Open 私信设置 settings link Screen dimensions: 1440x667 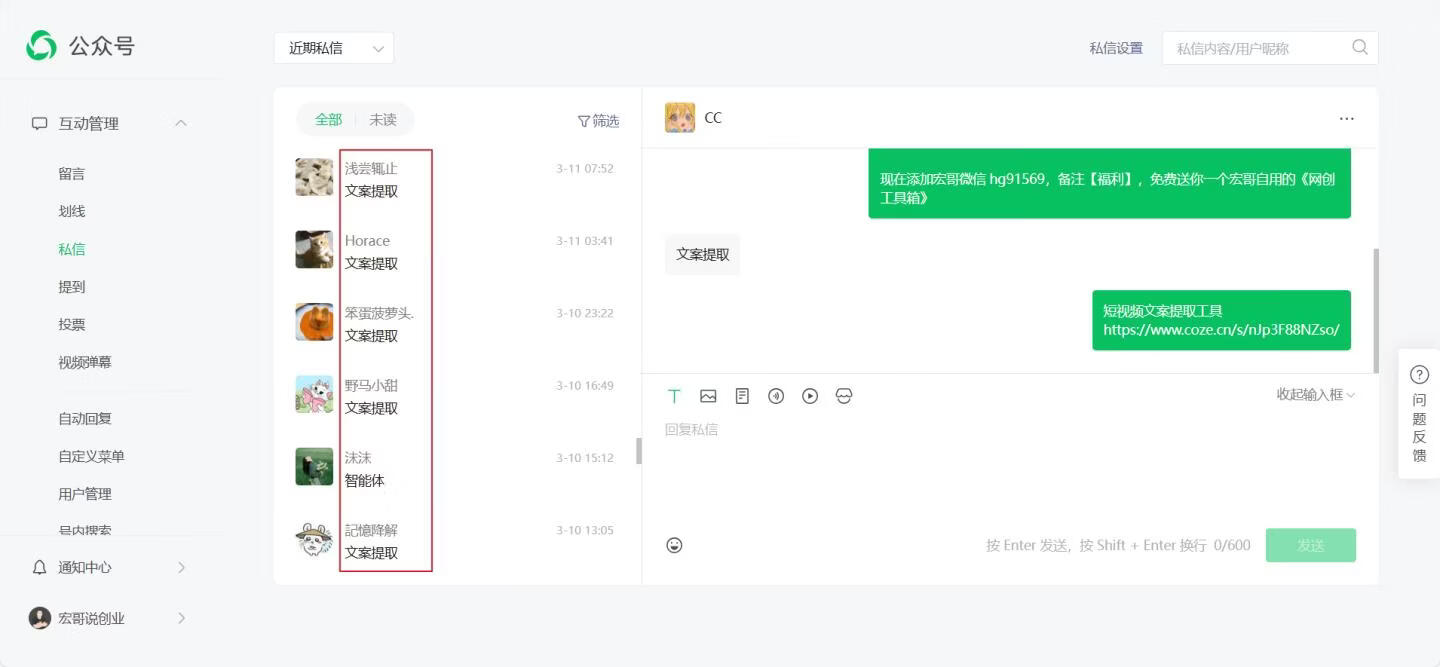(1115, 46)
